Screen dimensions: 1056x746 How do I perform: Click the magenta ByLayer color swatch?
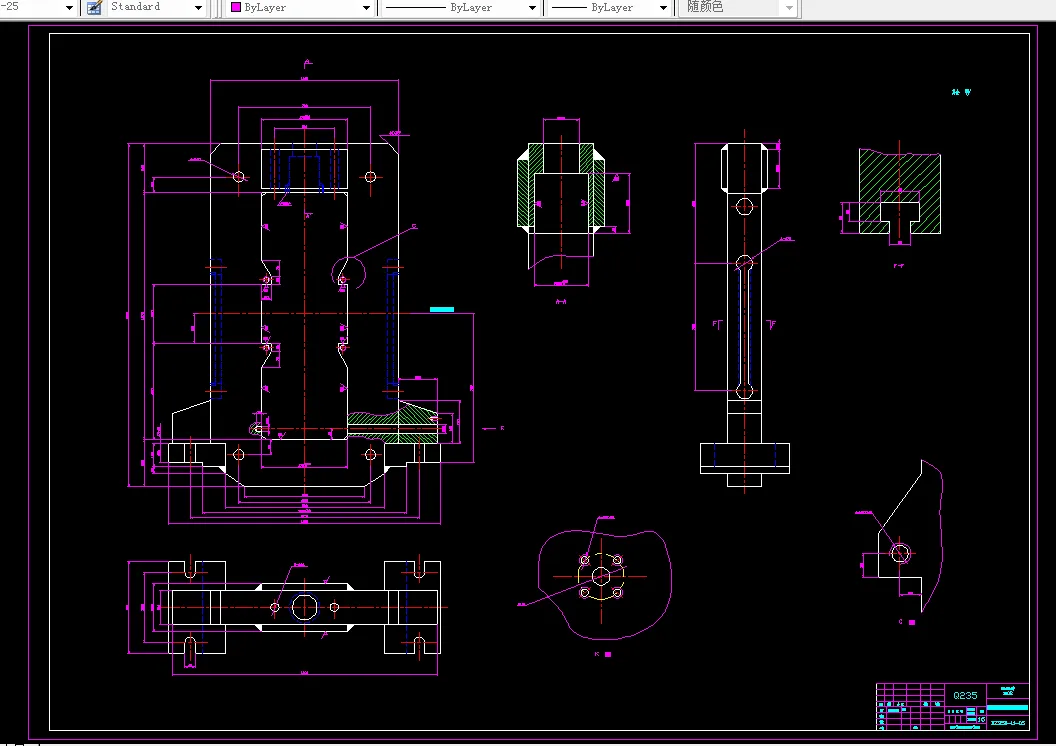(236, 7)
